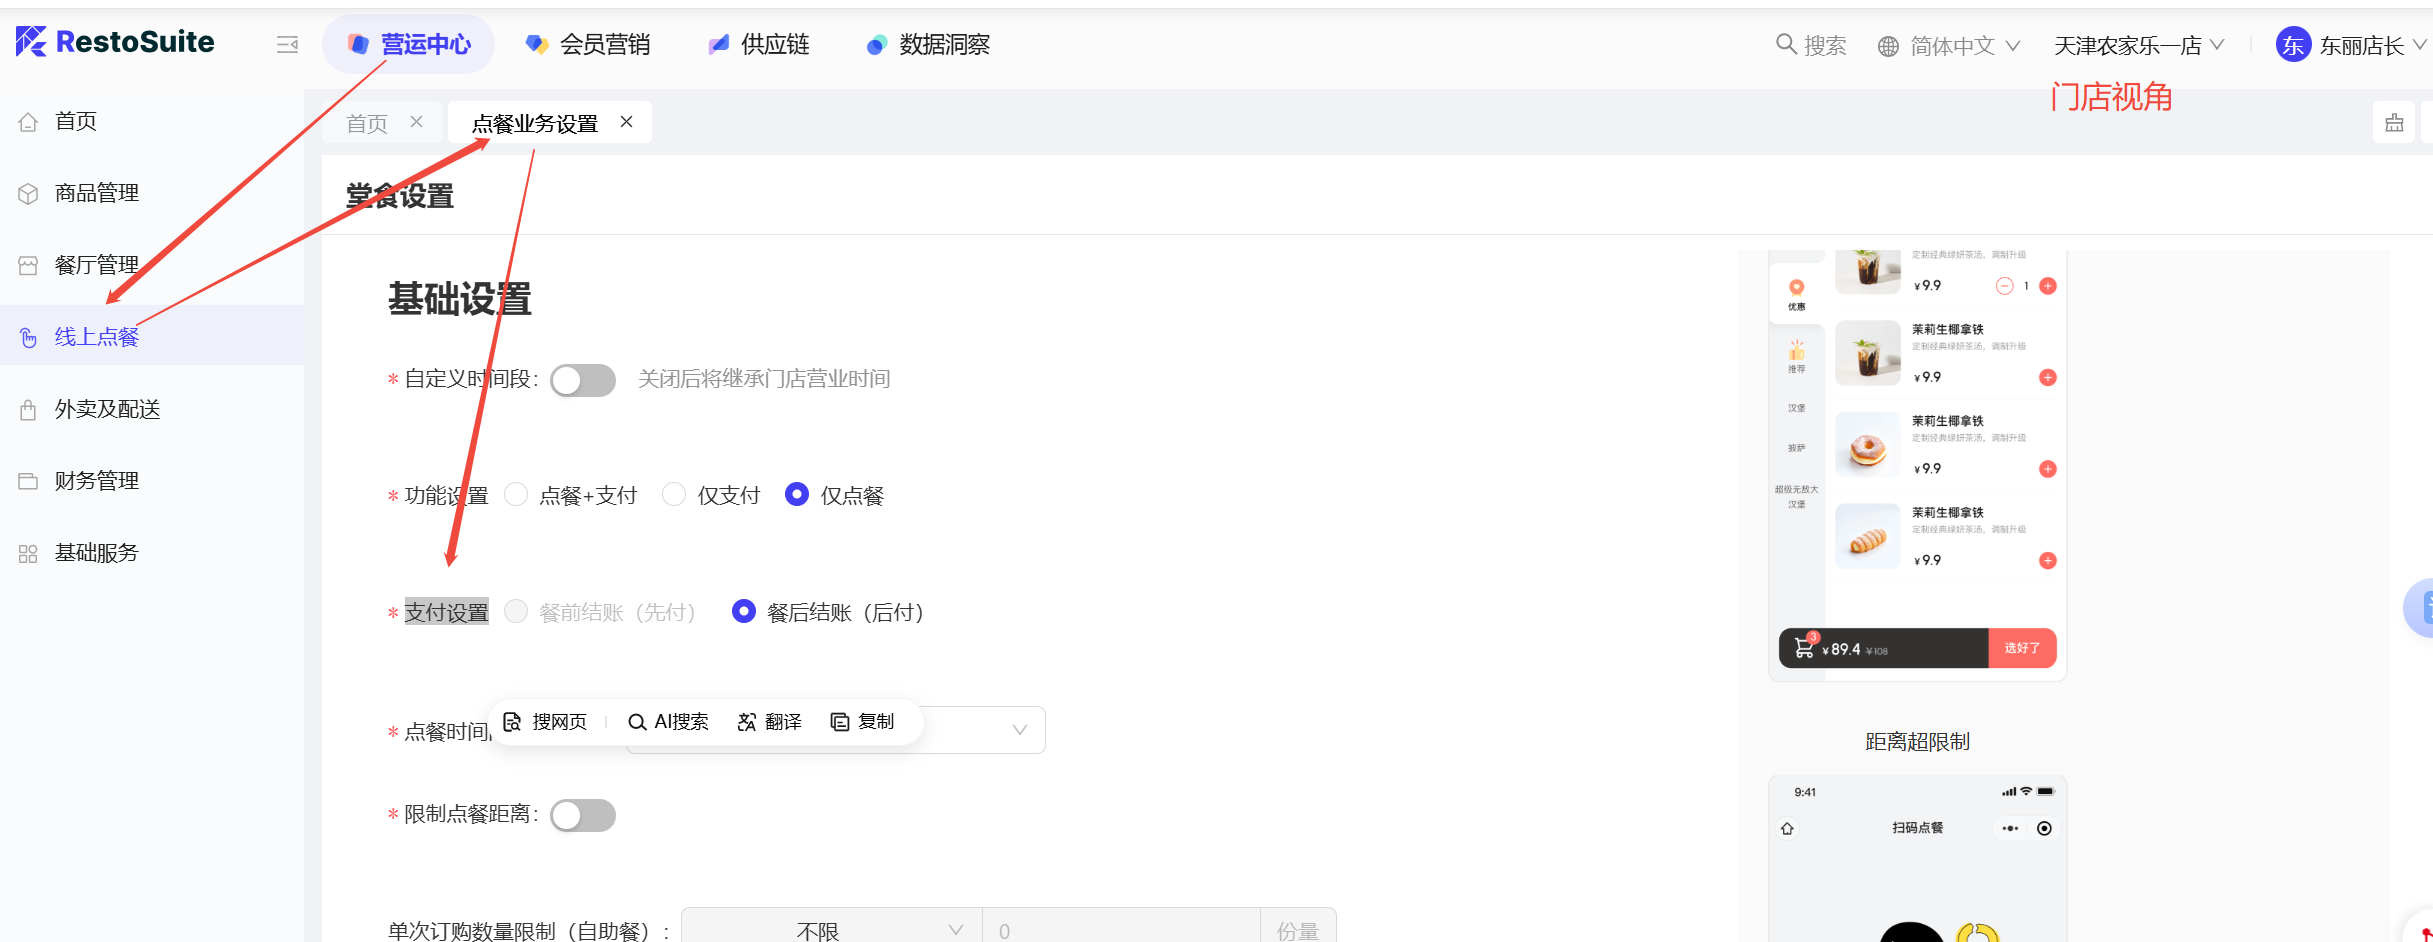
Task: Enable the 限制点餐距离 switch
Action: (x=582, y=815)
